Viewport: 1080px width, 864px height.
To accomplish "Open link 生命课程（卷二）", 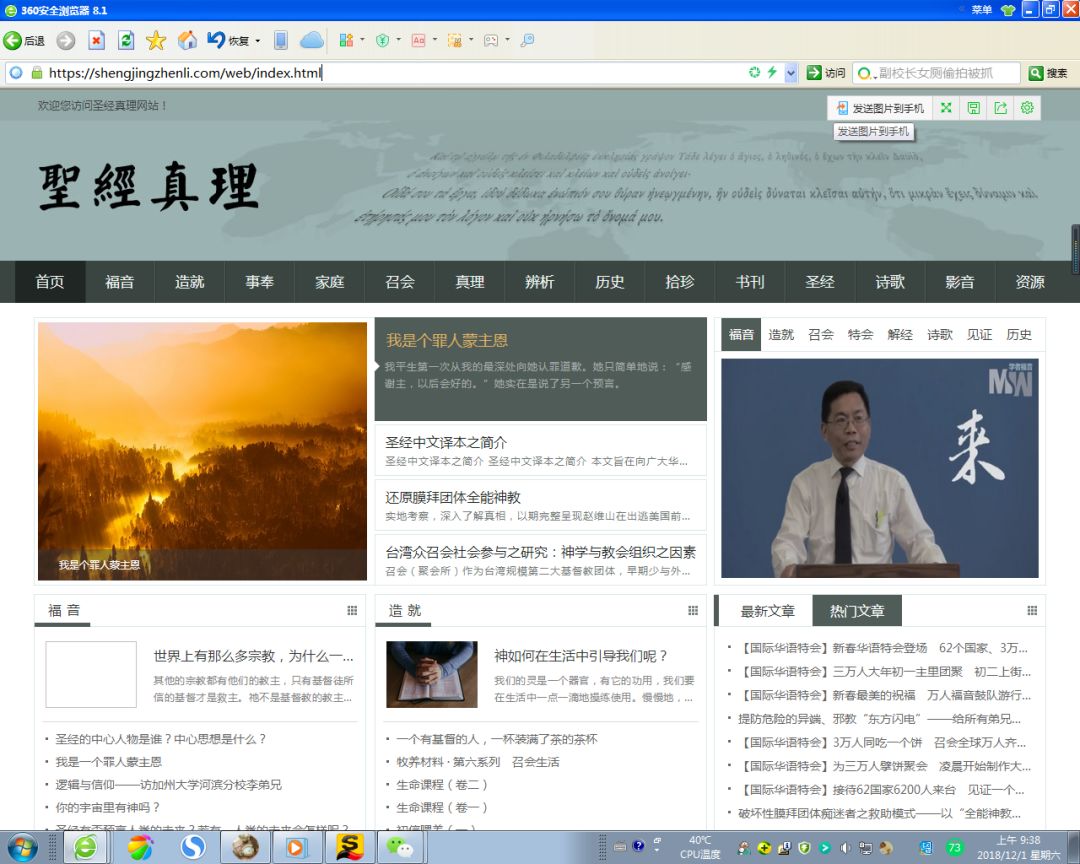I will coord(442,785).
